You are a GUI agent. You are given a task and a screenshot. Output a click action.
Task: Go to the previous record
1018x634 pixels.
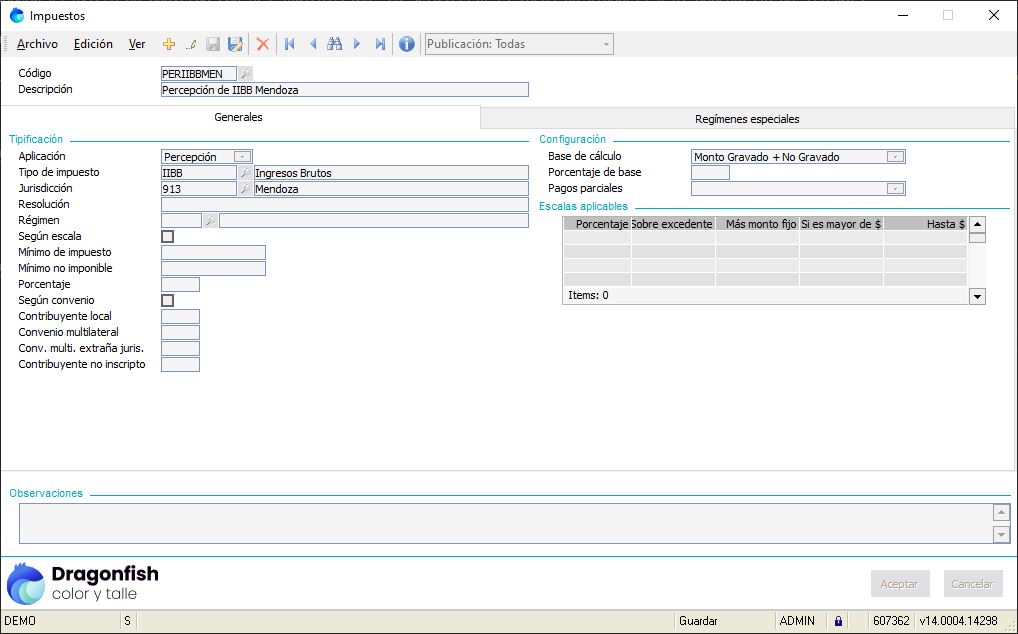coord(313,44)
